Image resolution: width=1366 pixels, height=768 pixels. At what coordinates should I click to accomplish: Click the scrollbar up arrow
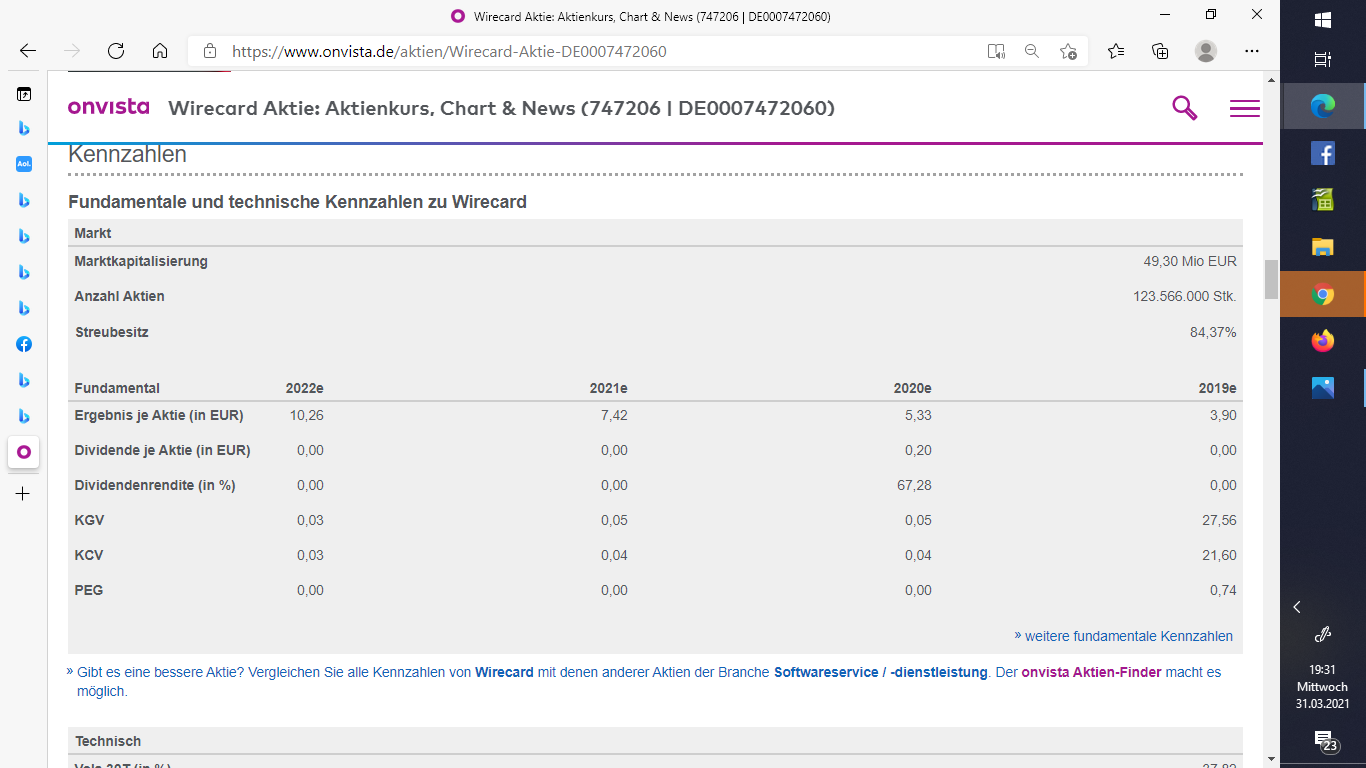1271,79
